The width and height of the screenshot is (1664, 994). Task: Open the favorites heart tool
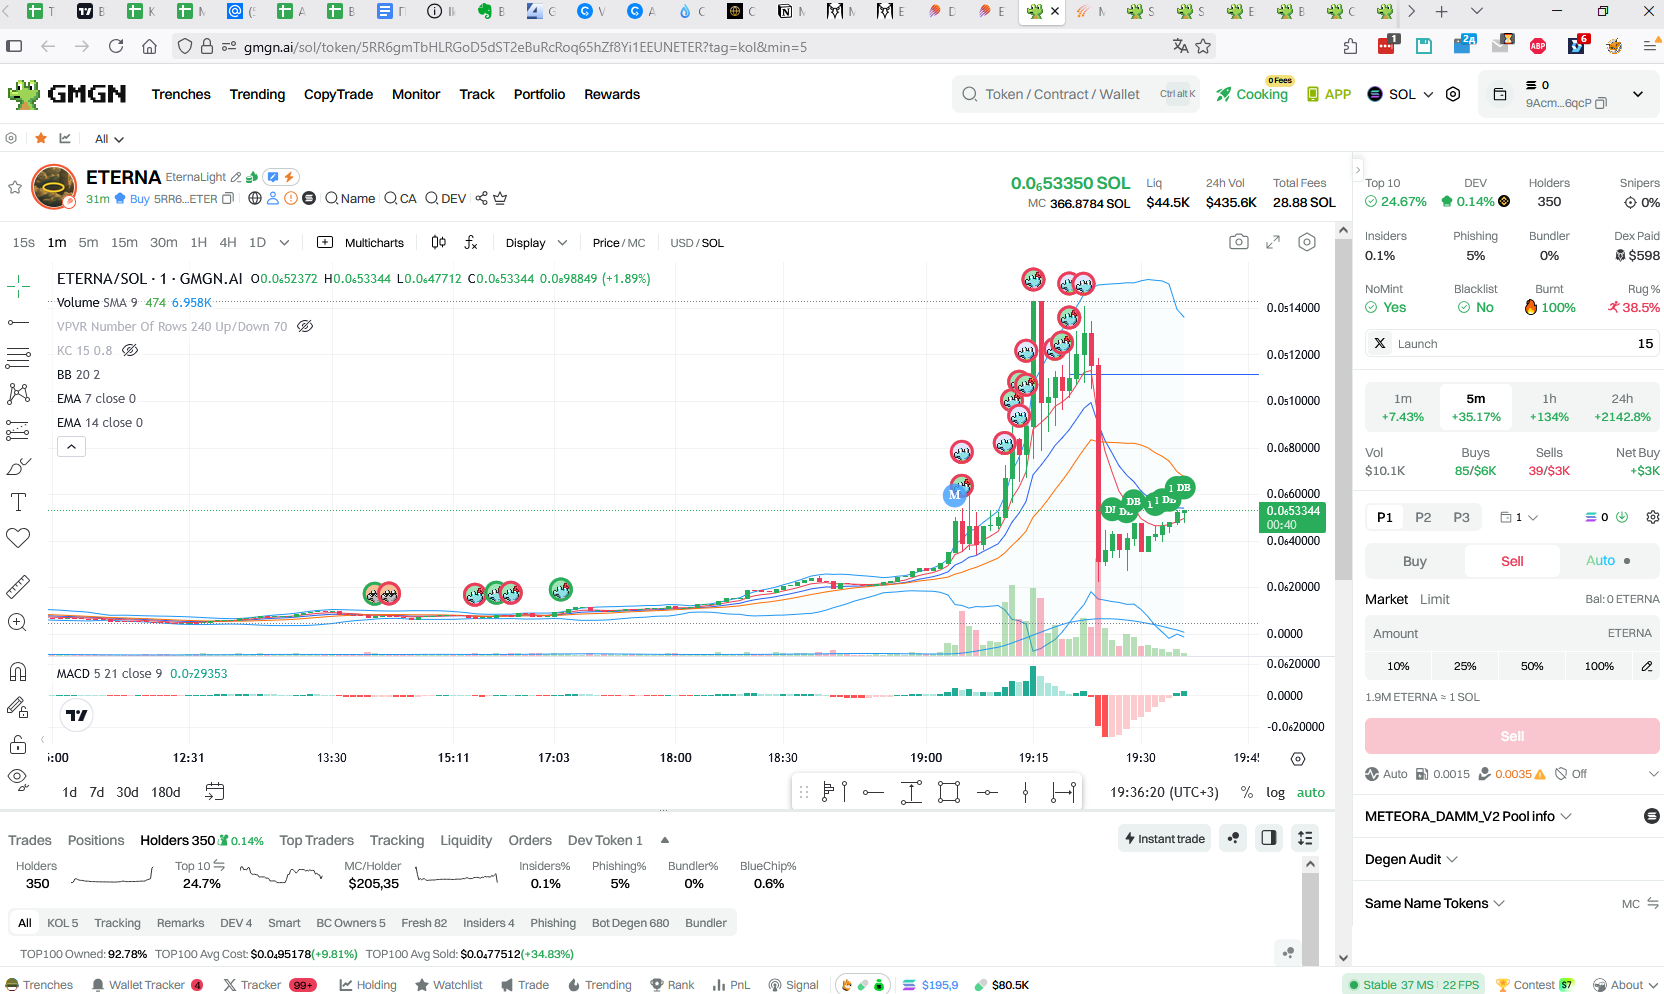18,538
